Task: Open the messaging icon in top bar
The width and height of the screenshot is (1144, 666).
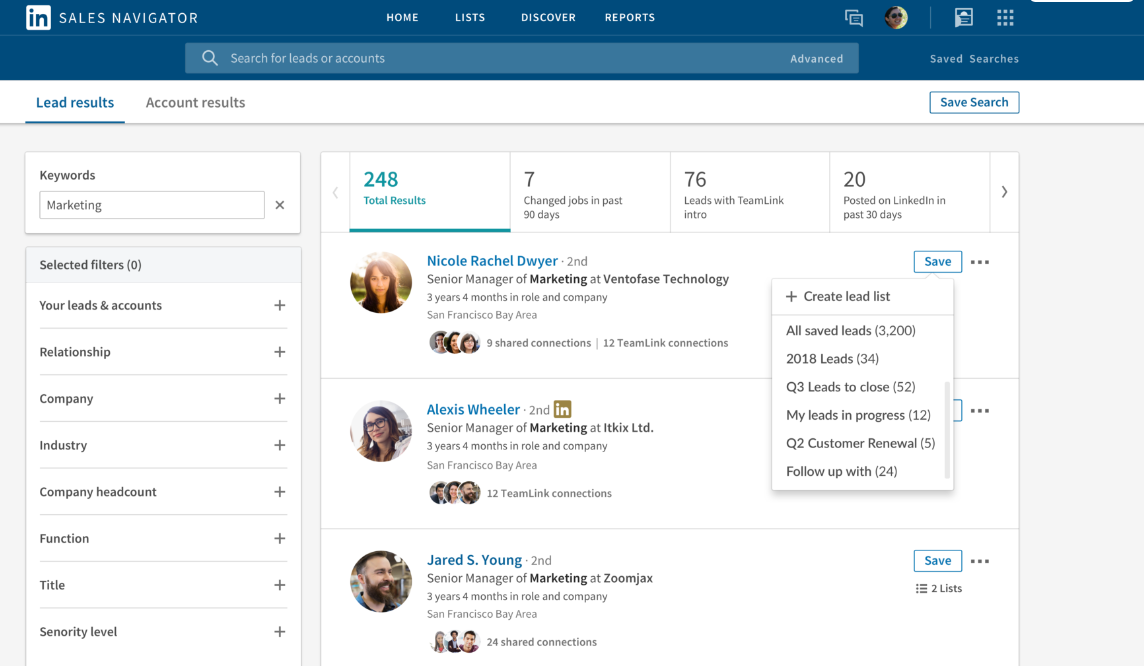Action: point(854,18)
